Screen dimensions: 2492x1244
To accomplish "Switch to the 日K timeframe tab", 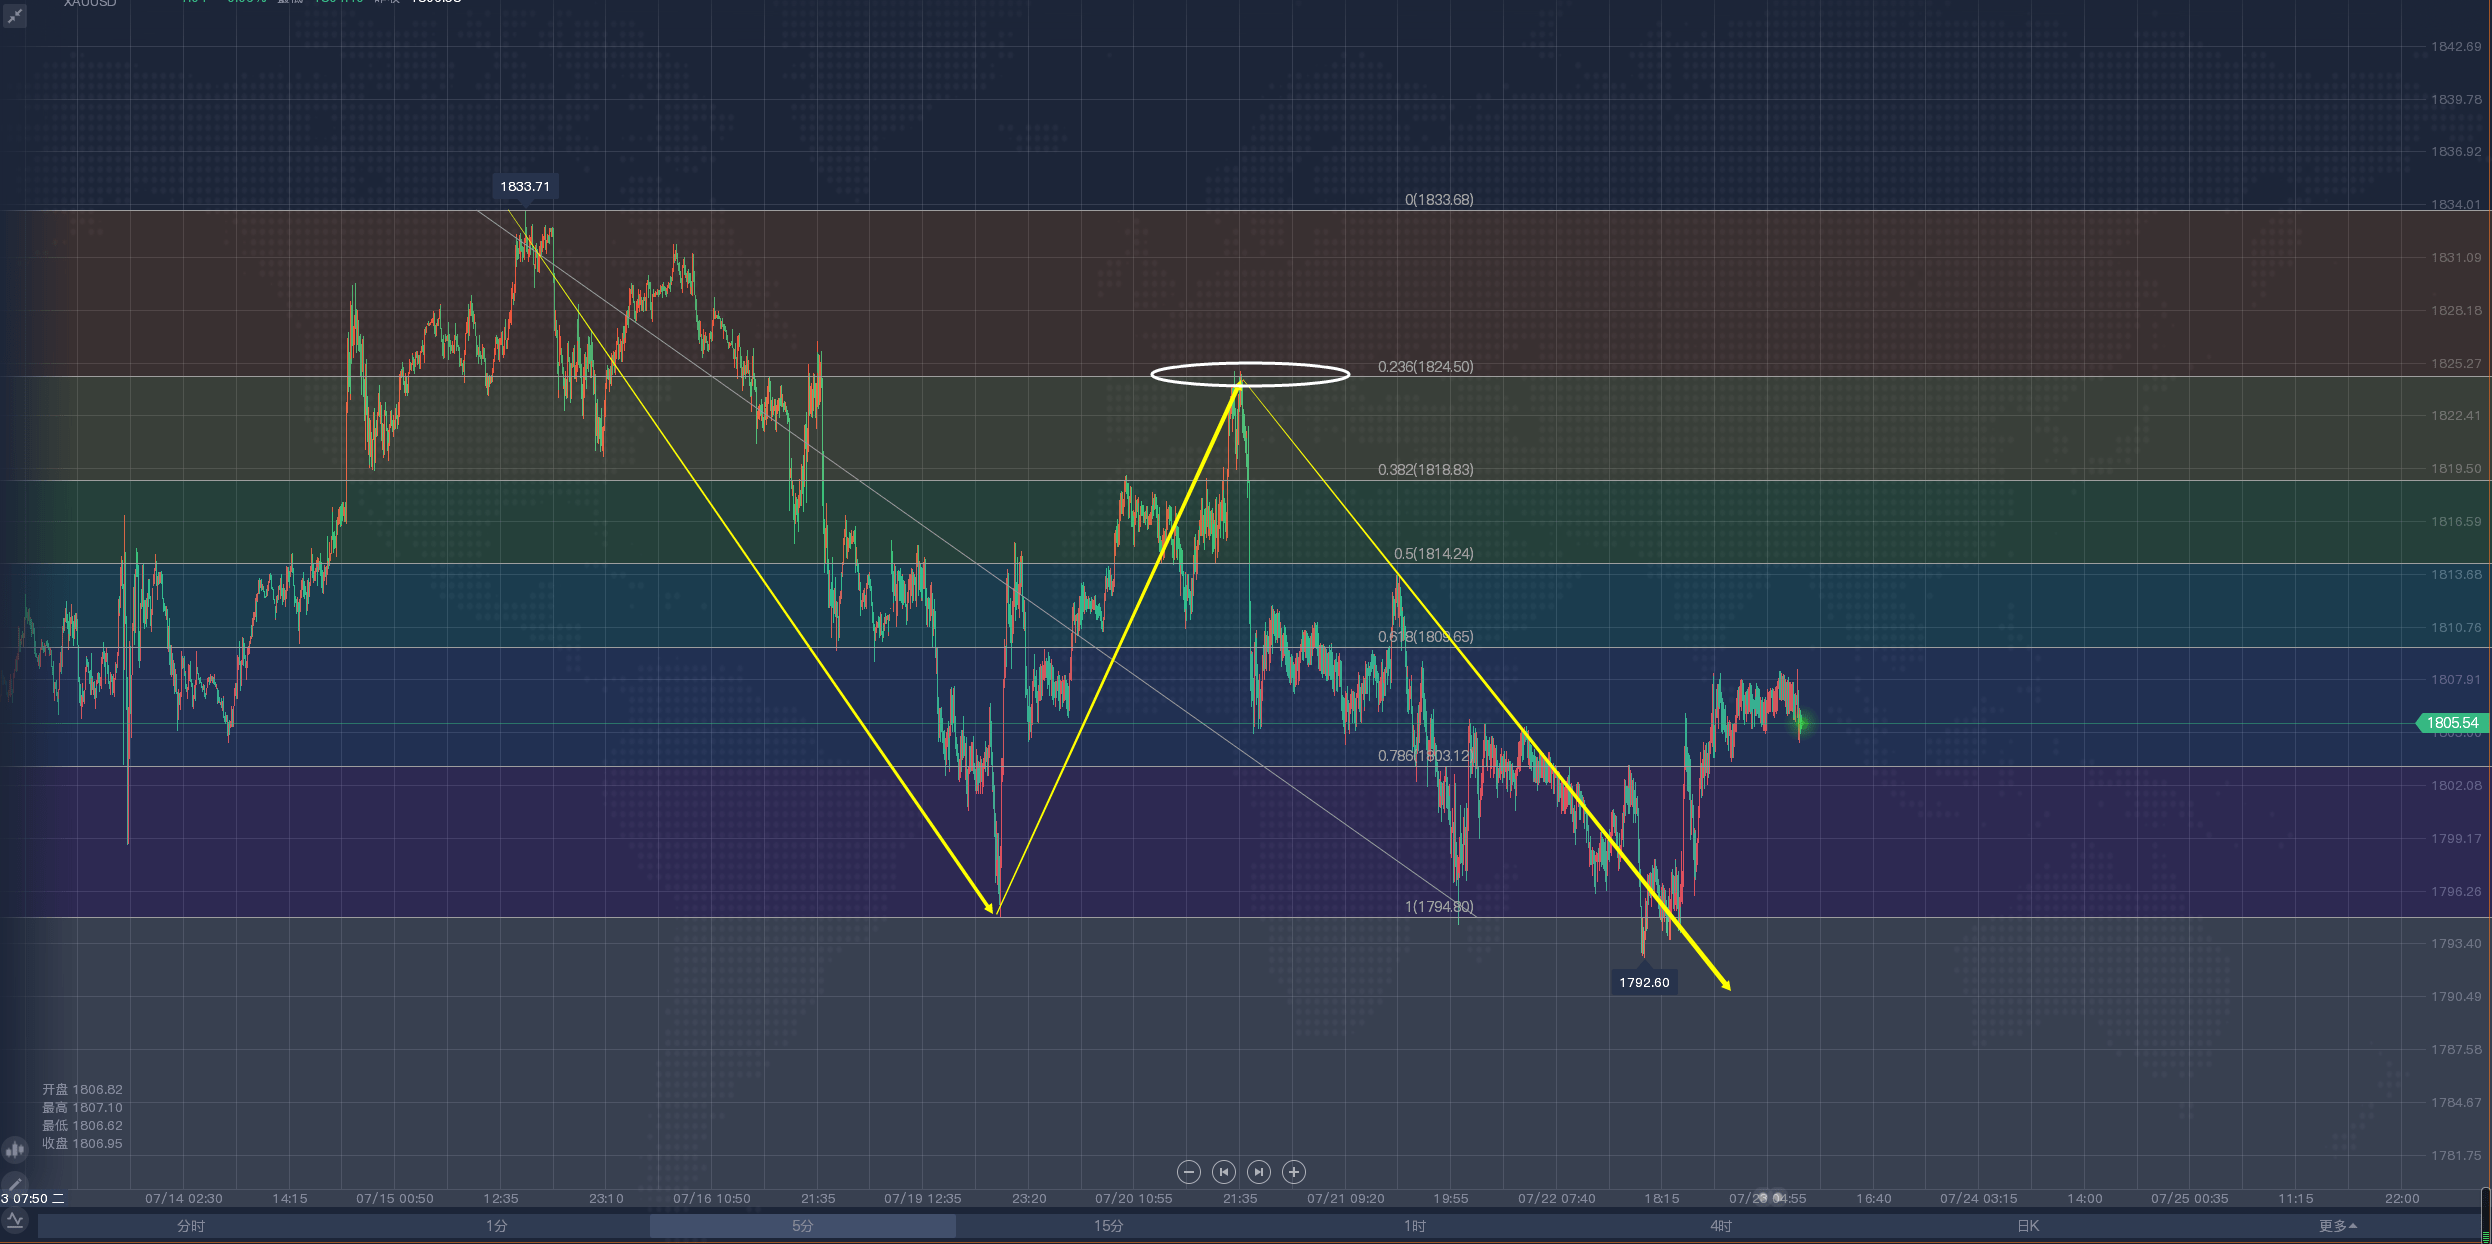I will click(x=2027, y=1226).
